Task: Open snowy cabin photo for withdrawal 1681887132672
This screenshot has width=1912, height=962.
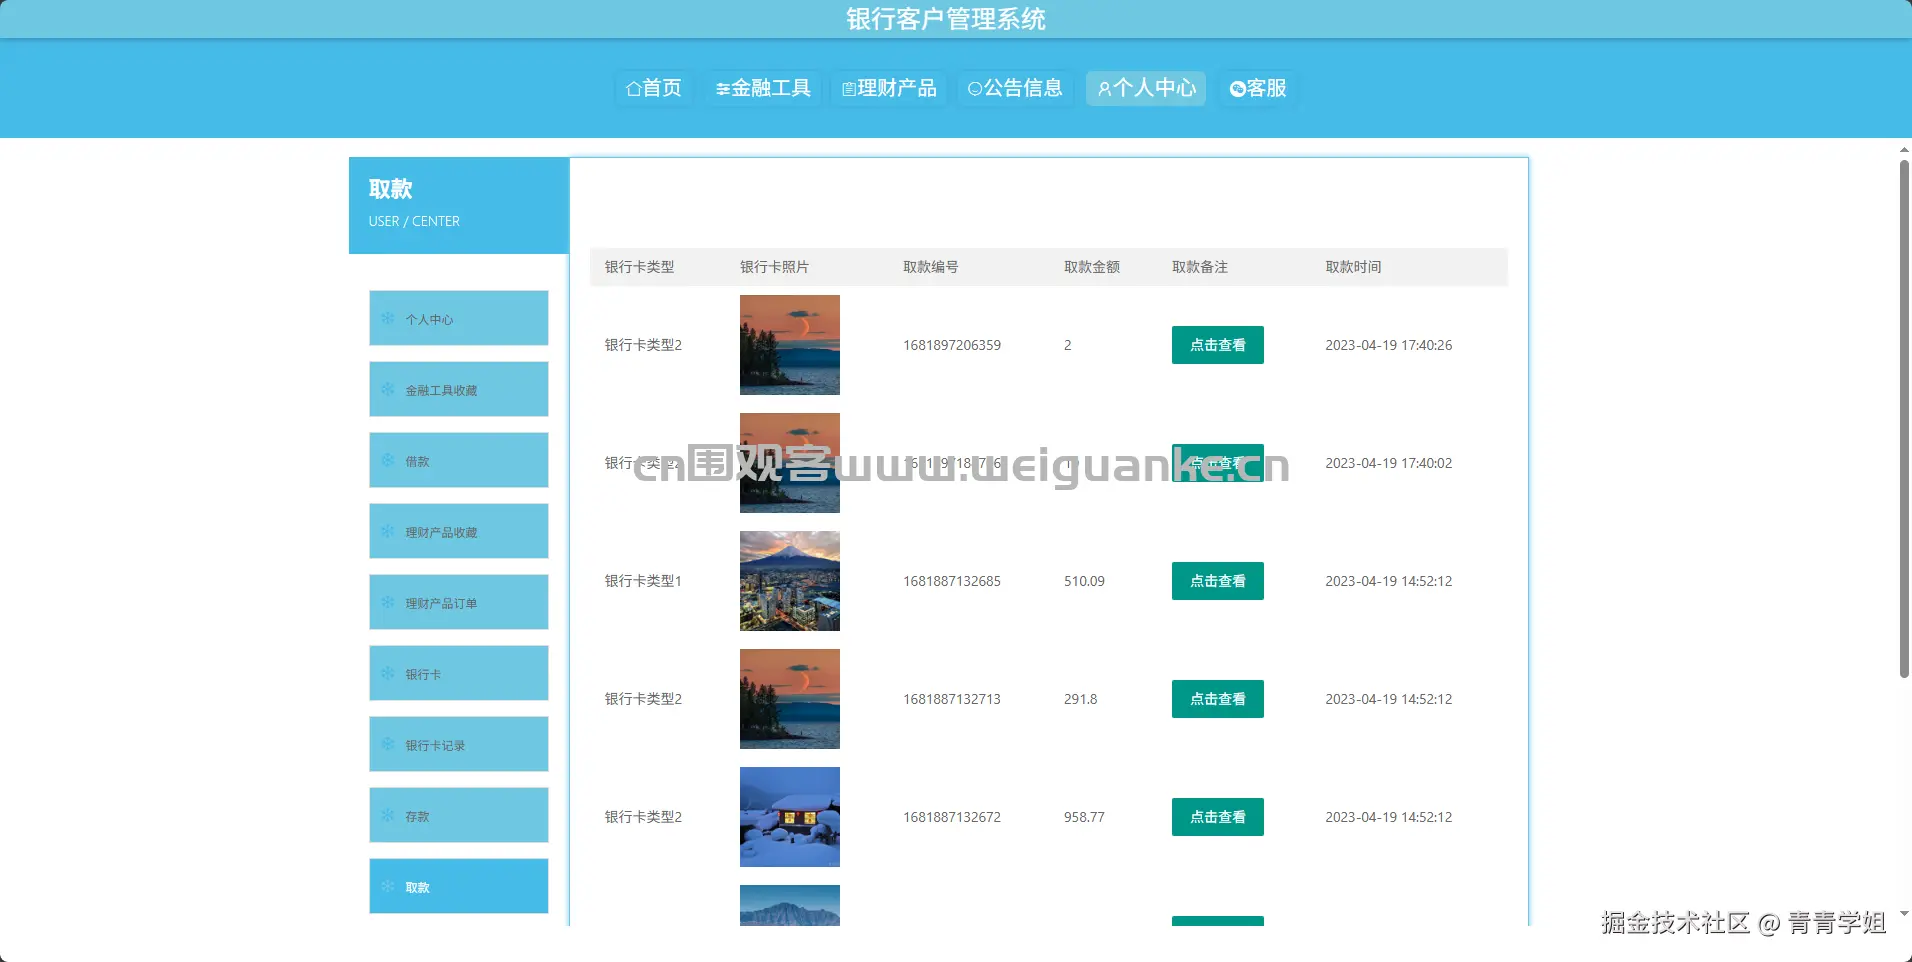Action: click(790, 817)
